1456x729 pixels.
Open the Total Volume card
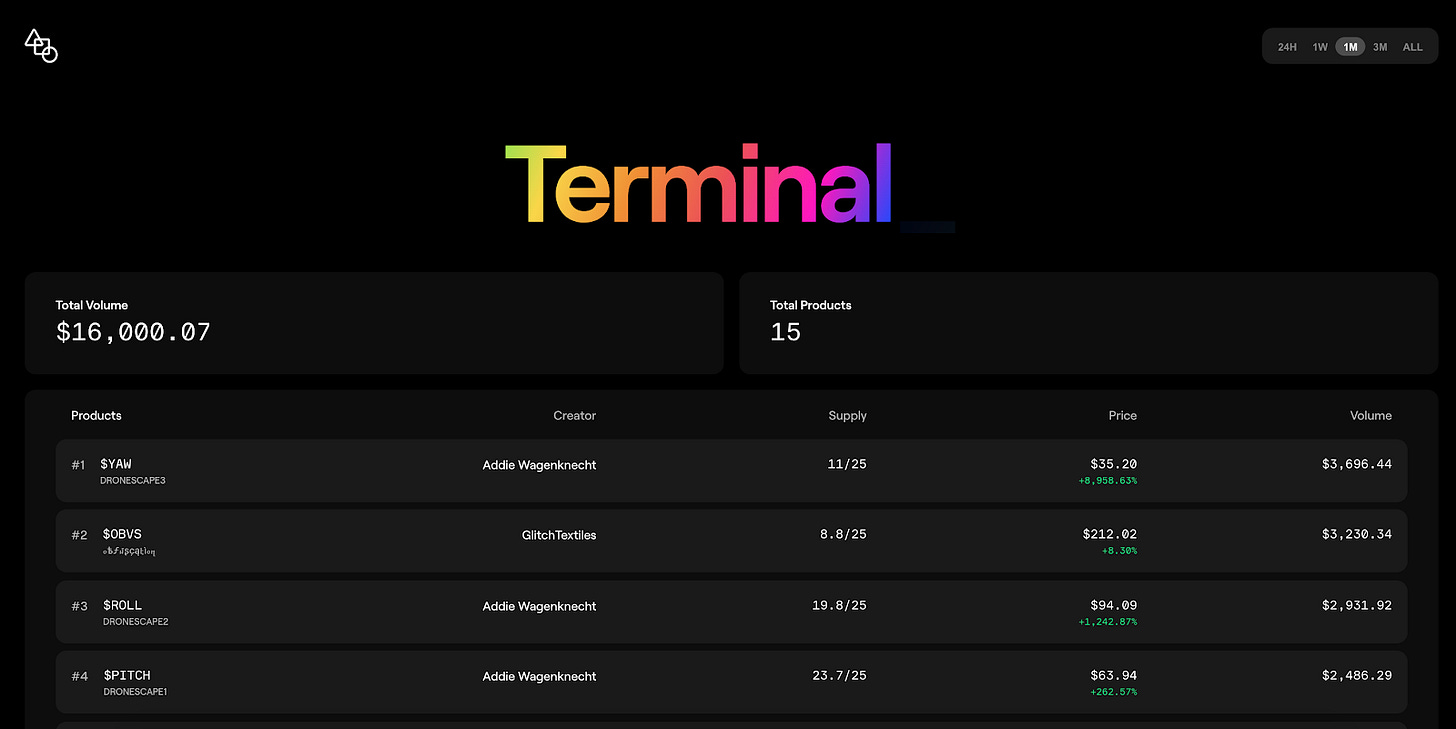coord(374,323)
